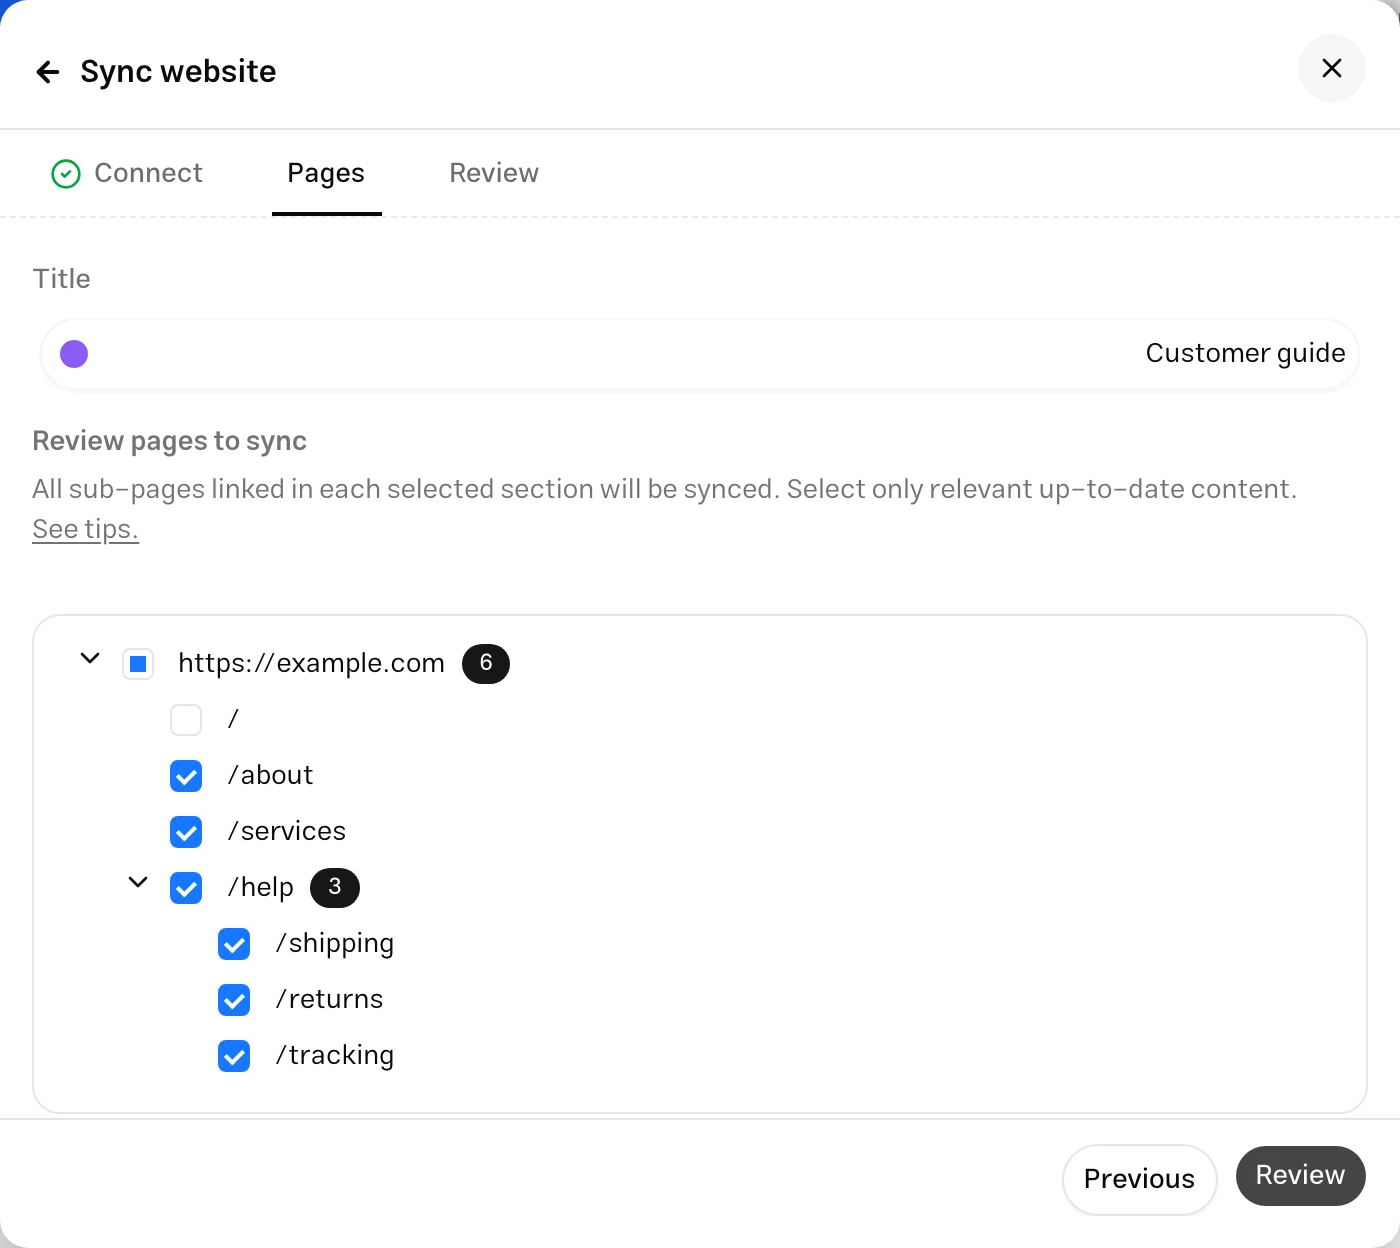This screenshot has width=1400, height=1248.
Task: Deselect the /tracking page checkbox
Action: pos(234,1055)
